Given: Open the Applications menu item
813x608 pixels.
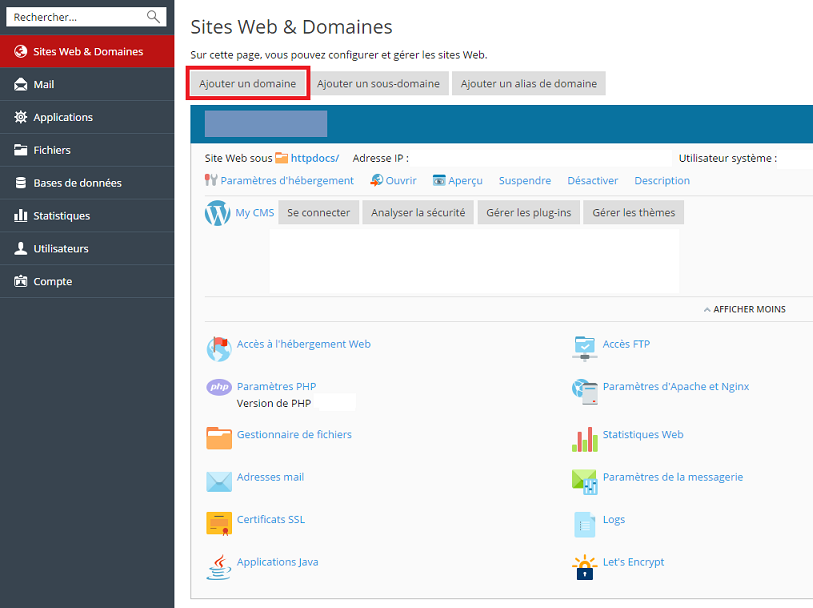Looking at the screenshot, I should [x=87, y=117].
